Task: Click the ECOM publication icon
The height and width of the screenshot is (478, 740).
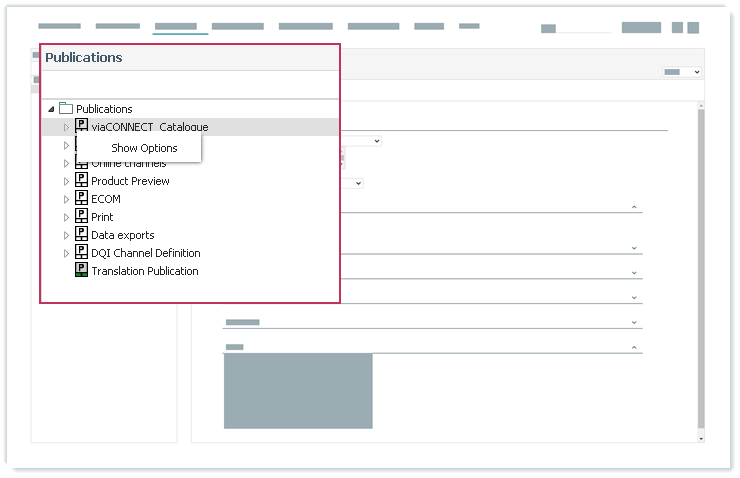Action: (81, 199)
